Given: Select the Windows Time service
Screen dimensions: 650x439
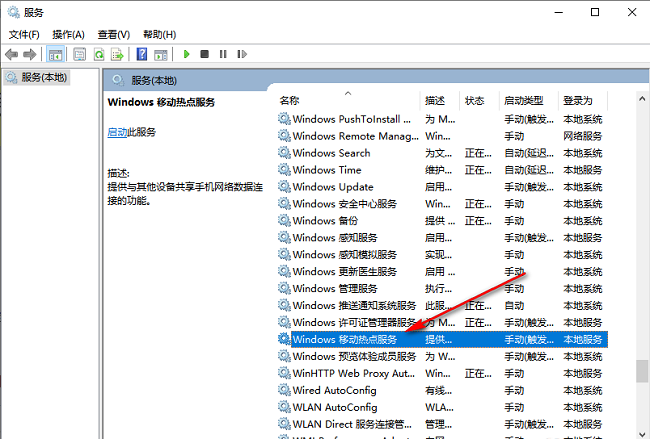Looking at the screenshot, I should tap(442, 170).
